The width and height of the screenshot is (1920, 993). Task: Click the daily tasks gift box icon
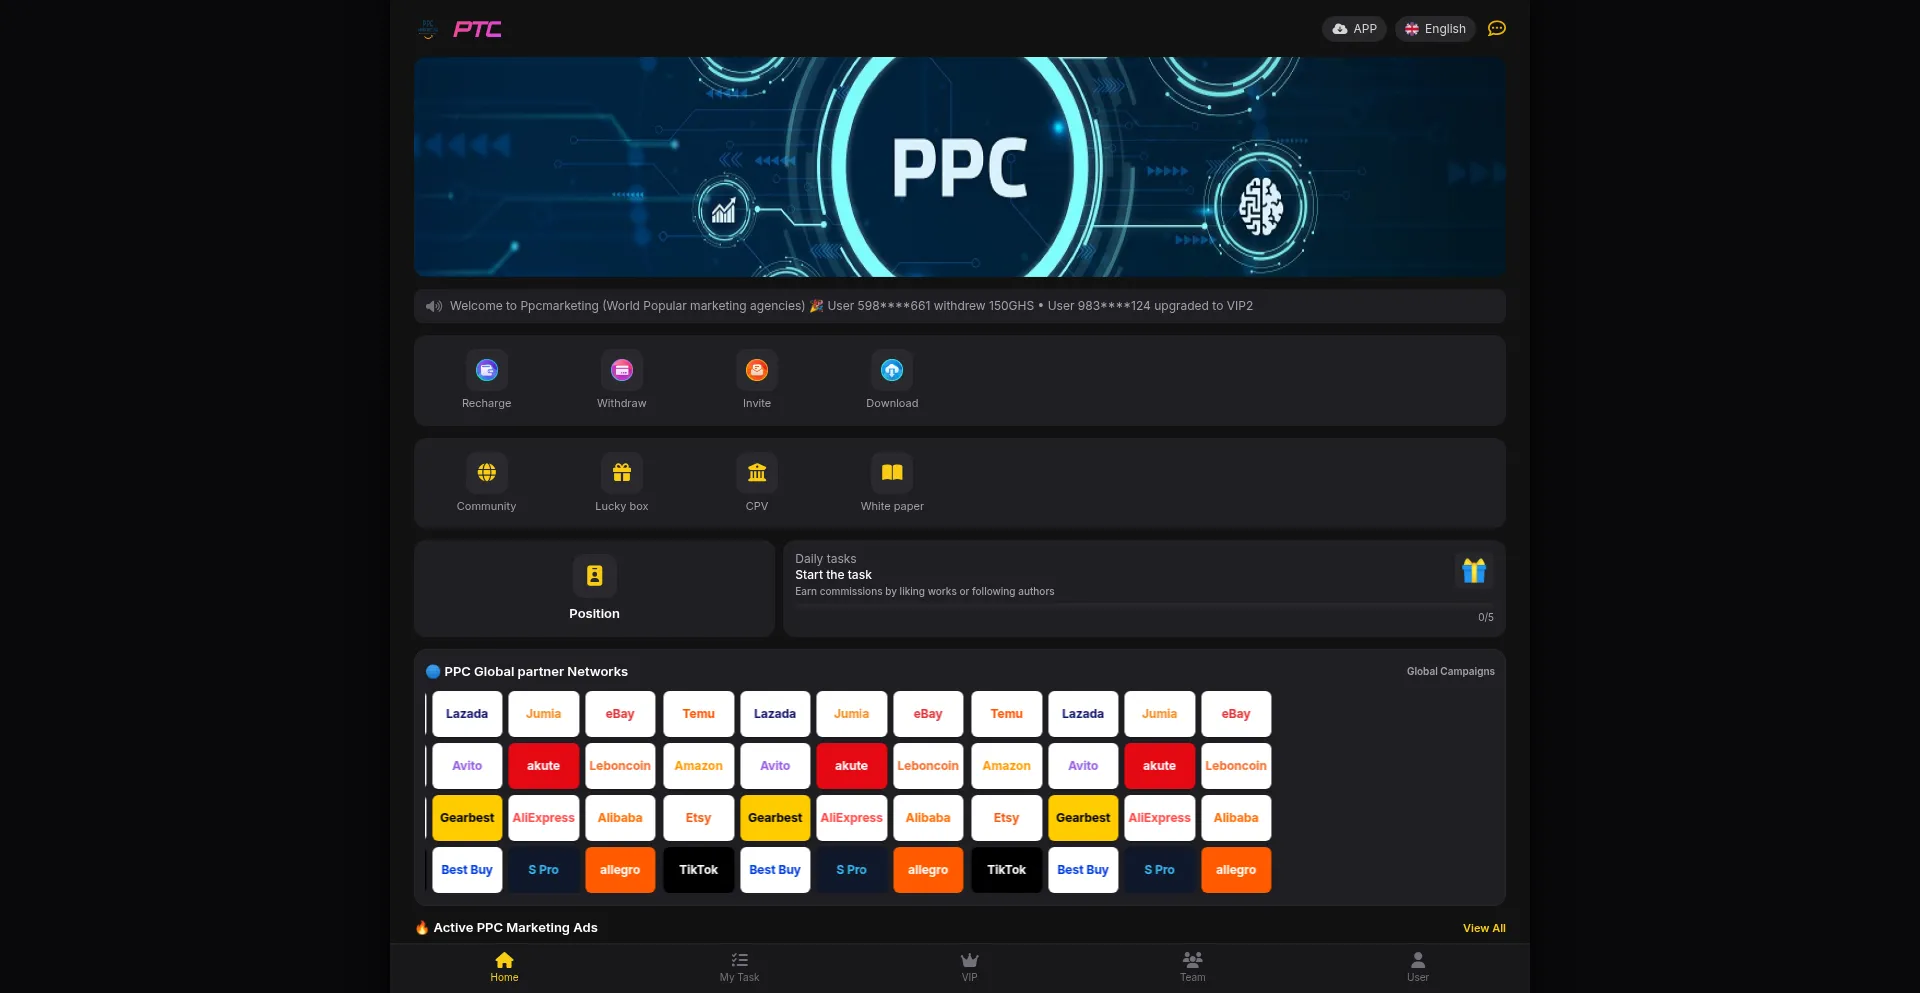click(1474, 571)
